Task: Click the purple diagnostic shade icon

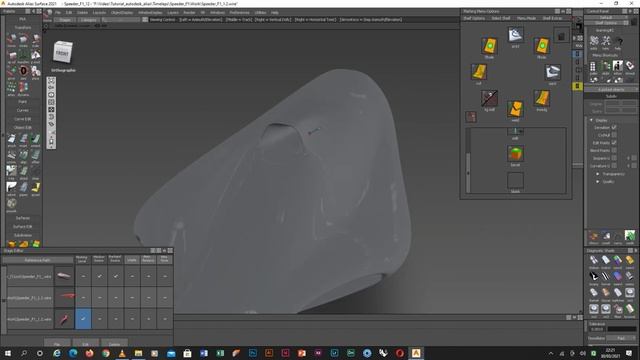Action: pyautogui.click(x=617, y=276)
